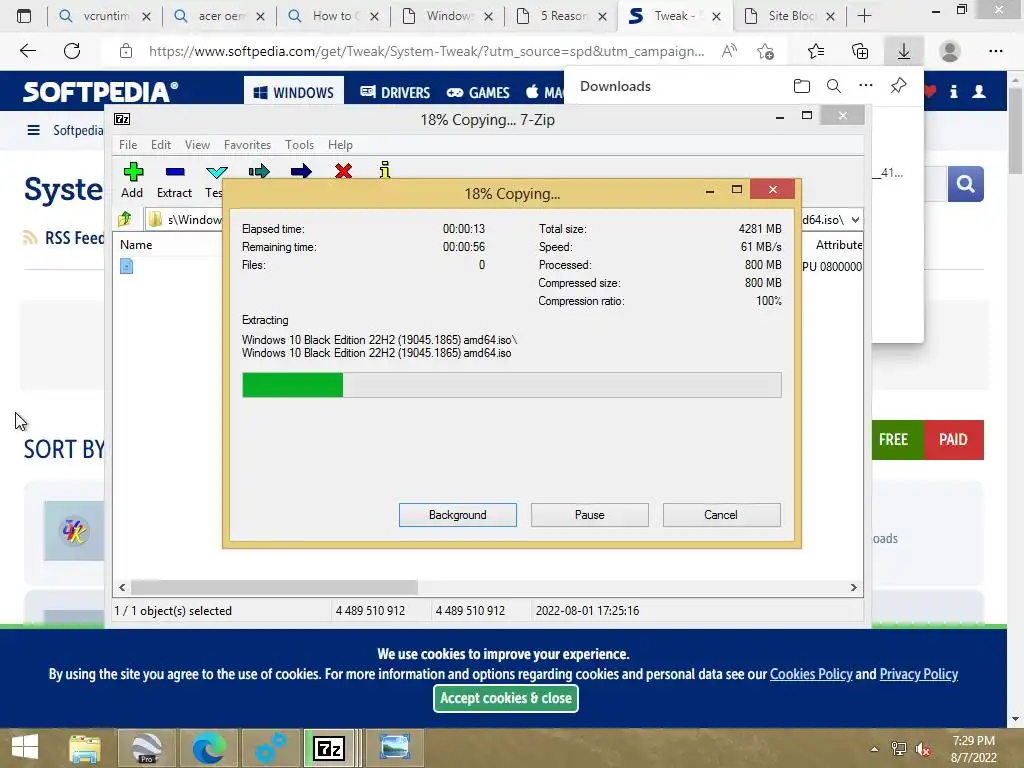1024x768 pixels.
Task: Select the PAID filter button
Action: (953, 440)
